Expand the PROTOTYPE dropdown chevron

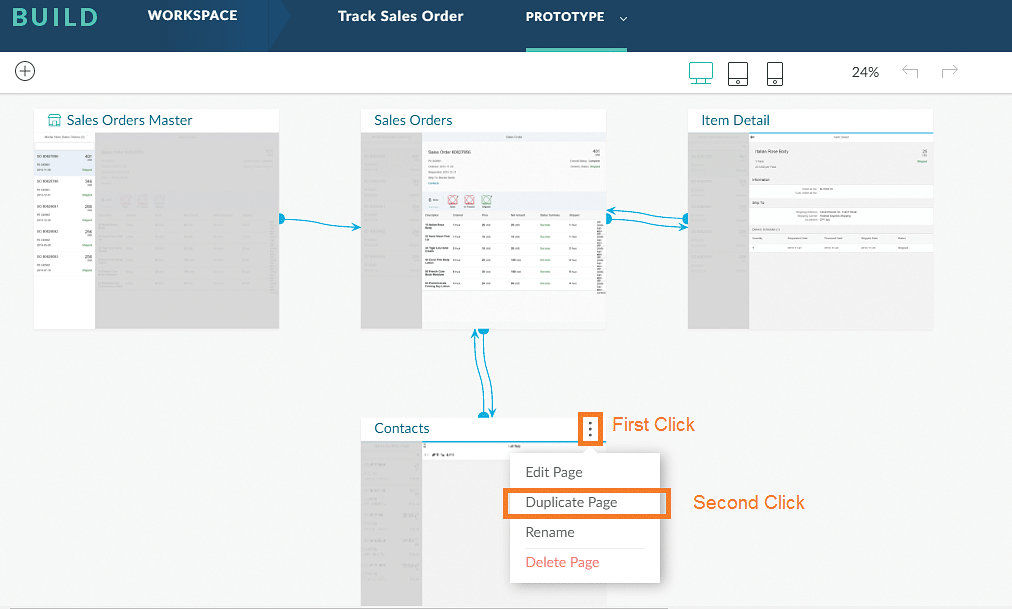[x=624, y=18]
